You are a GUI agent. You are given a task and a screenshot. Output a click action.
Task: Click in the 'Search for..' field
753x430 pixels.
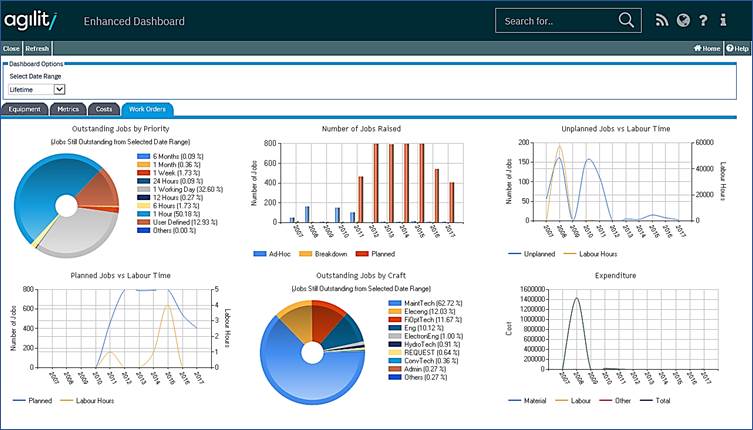pyautogui.click(x=555, y=20)
